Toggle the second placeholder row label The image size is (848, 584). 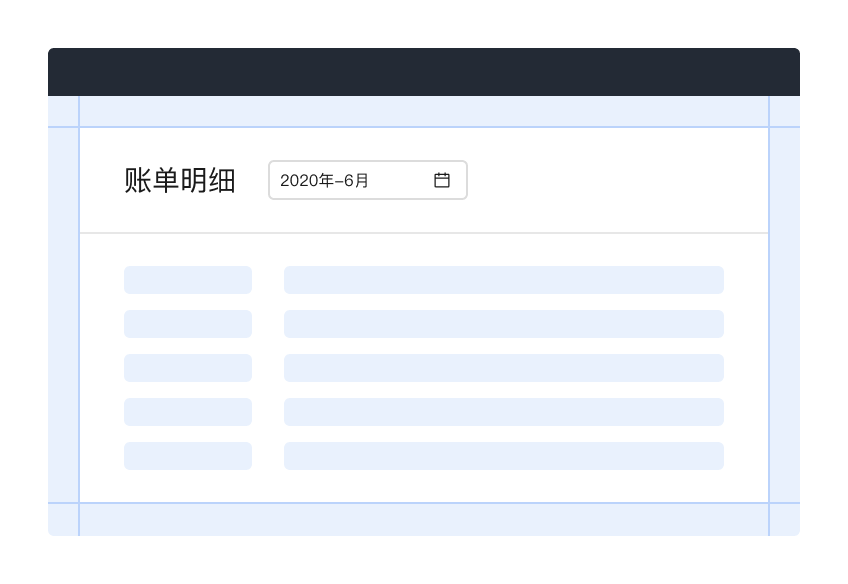188,324
